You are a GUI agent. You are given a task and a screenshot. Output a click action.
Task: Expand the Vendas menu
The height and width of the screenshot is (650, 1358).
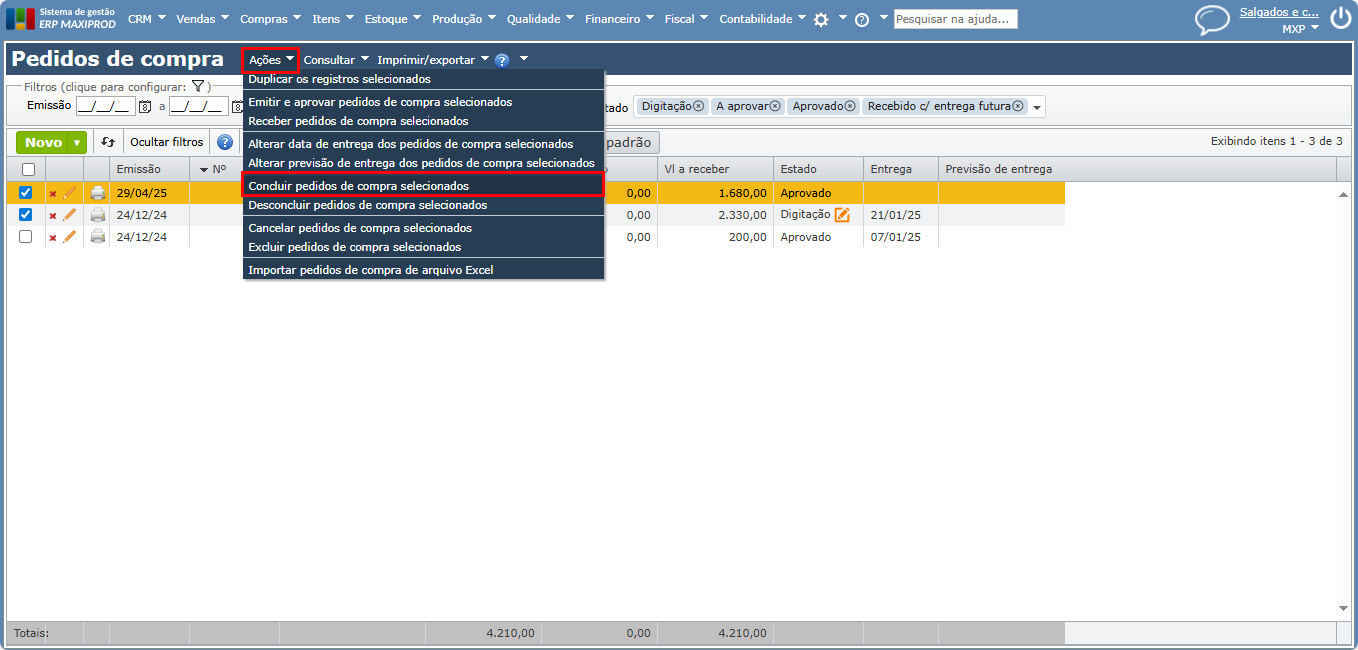[x=202, y=19]
